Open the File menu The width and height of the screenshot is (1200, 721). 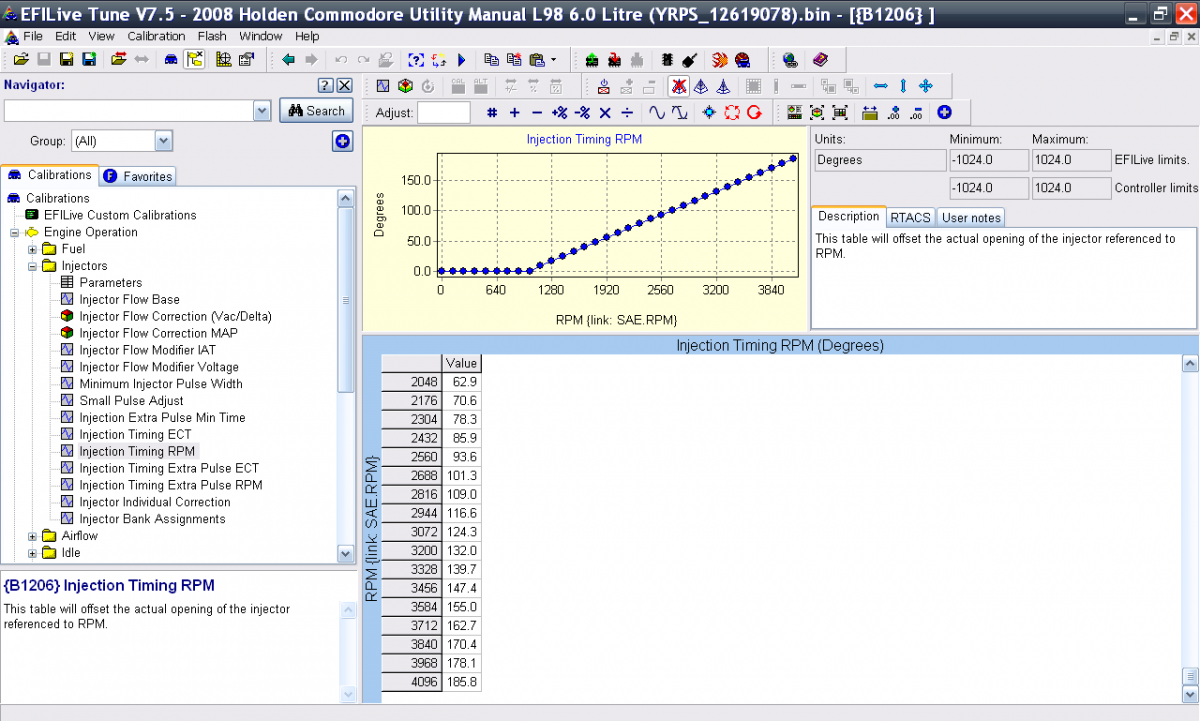(x=33, y=36)
